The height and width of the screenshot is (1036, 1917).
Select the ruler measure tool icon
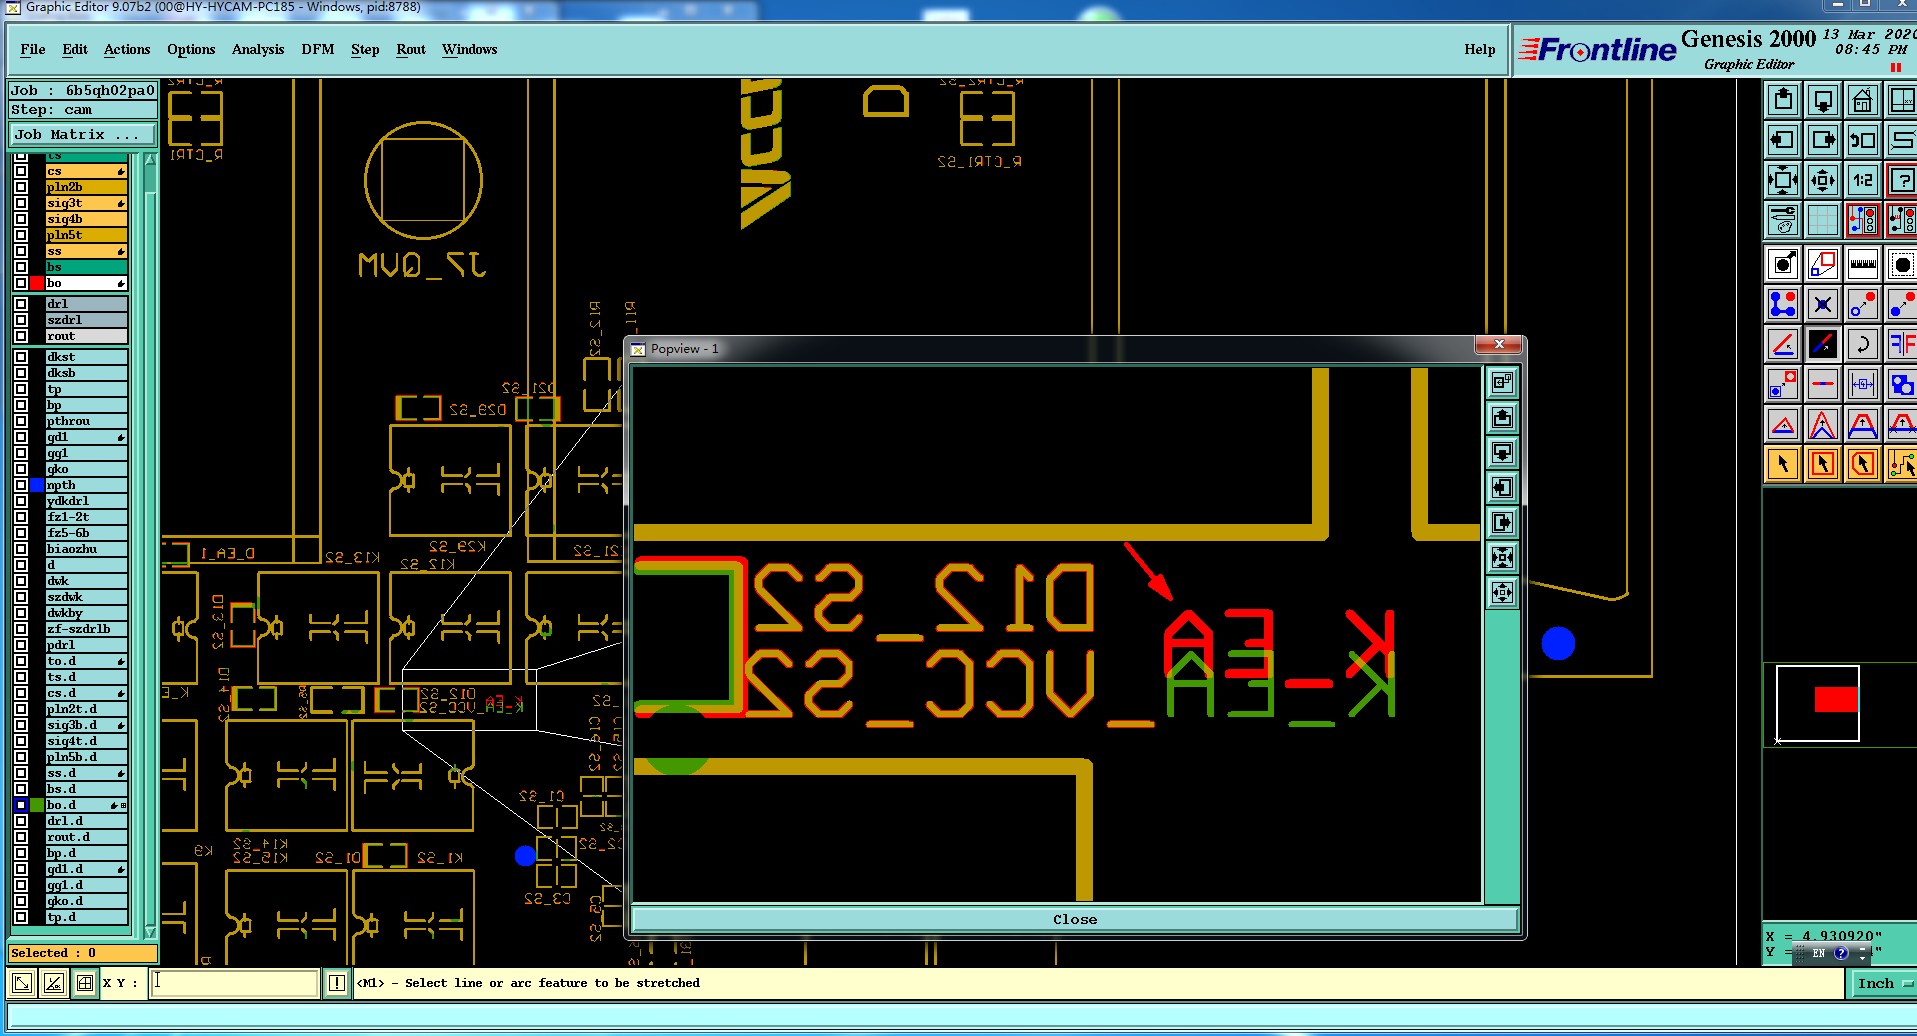[1862, 265]
